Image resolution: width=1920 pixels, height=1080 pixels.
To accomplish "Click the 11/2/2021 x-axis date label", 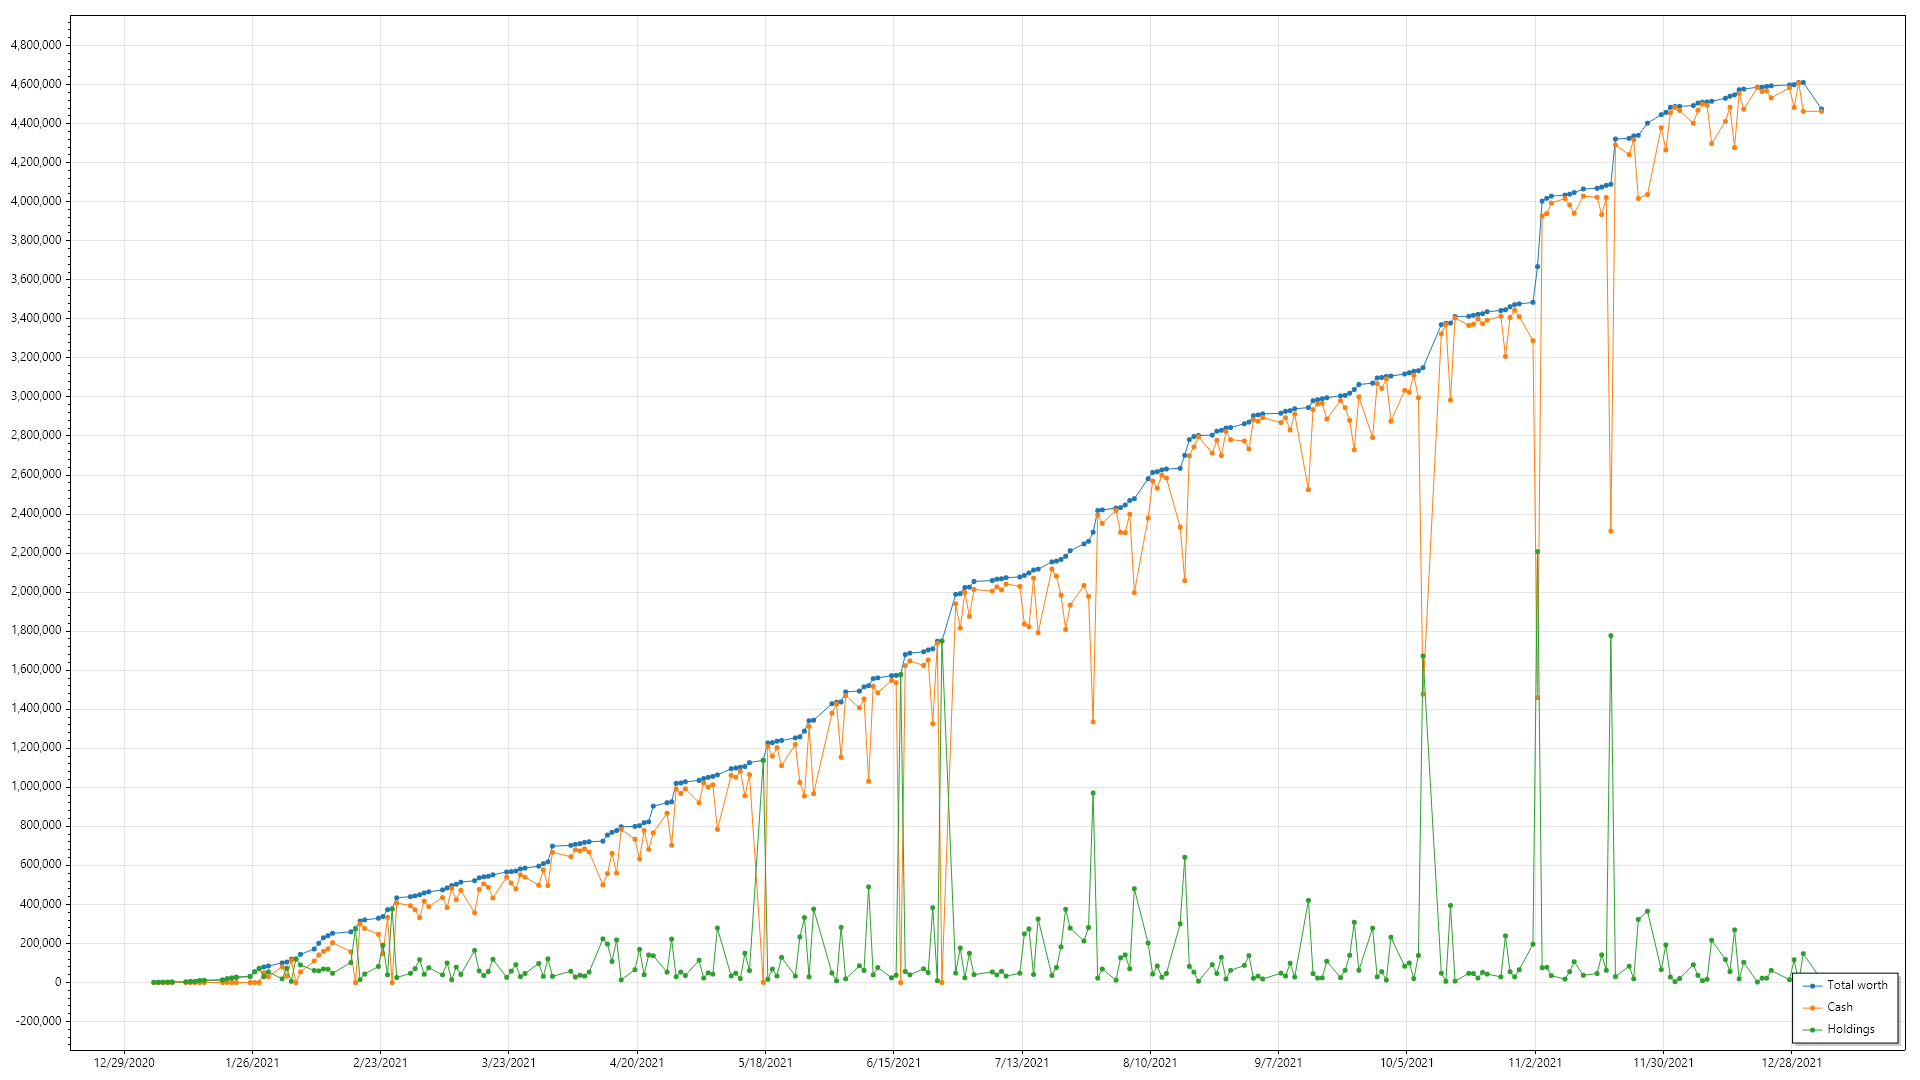I will (1535, 1063).
